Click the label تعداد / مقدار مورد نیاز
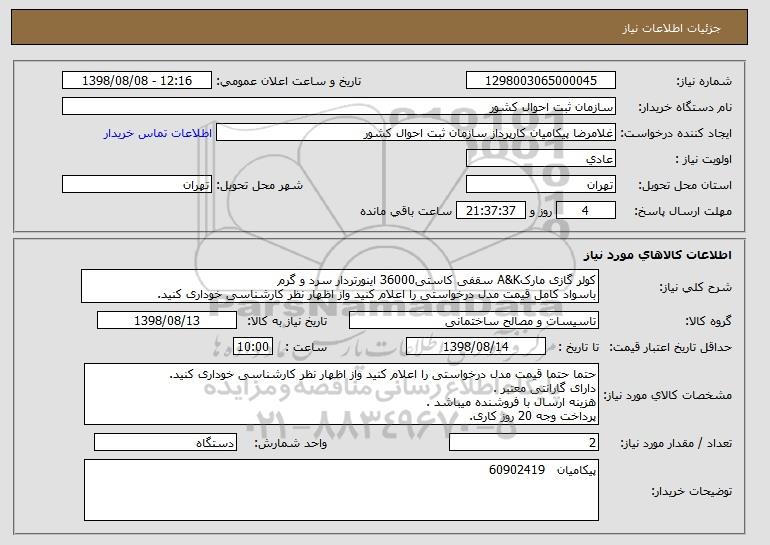Viewport: 770px width, 545px height. tap(676, 443)
